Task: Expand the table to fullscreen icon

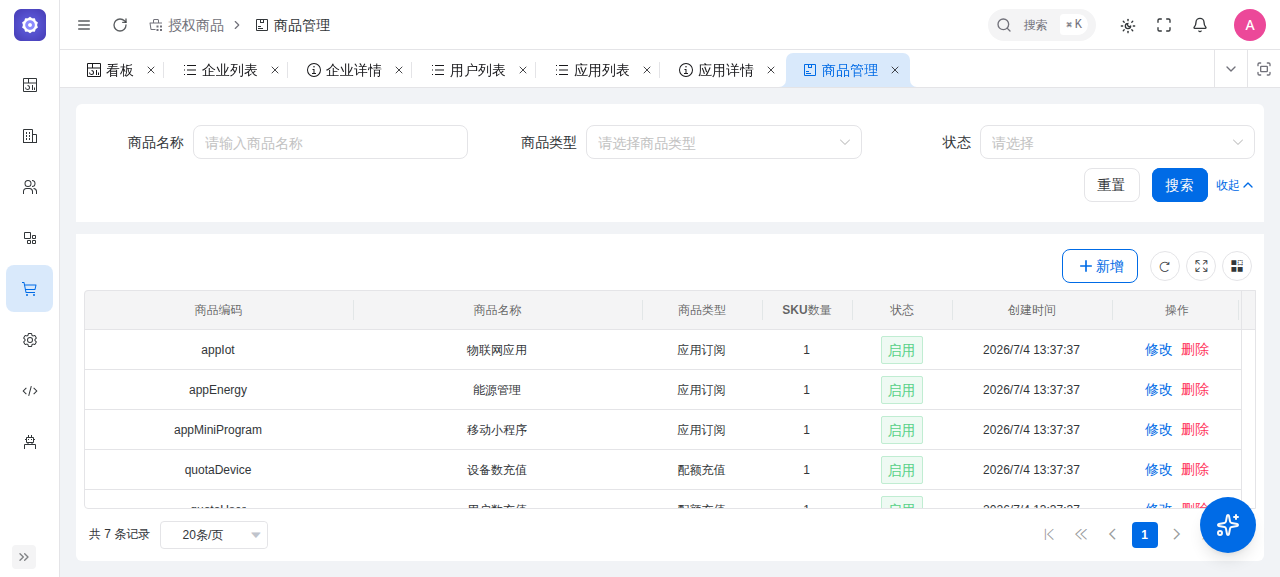Action: tap(1201, 266)
